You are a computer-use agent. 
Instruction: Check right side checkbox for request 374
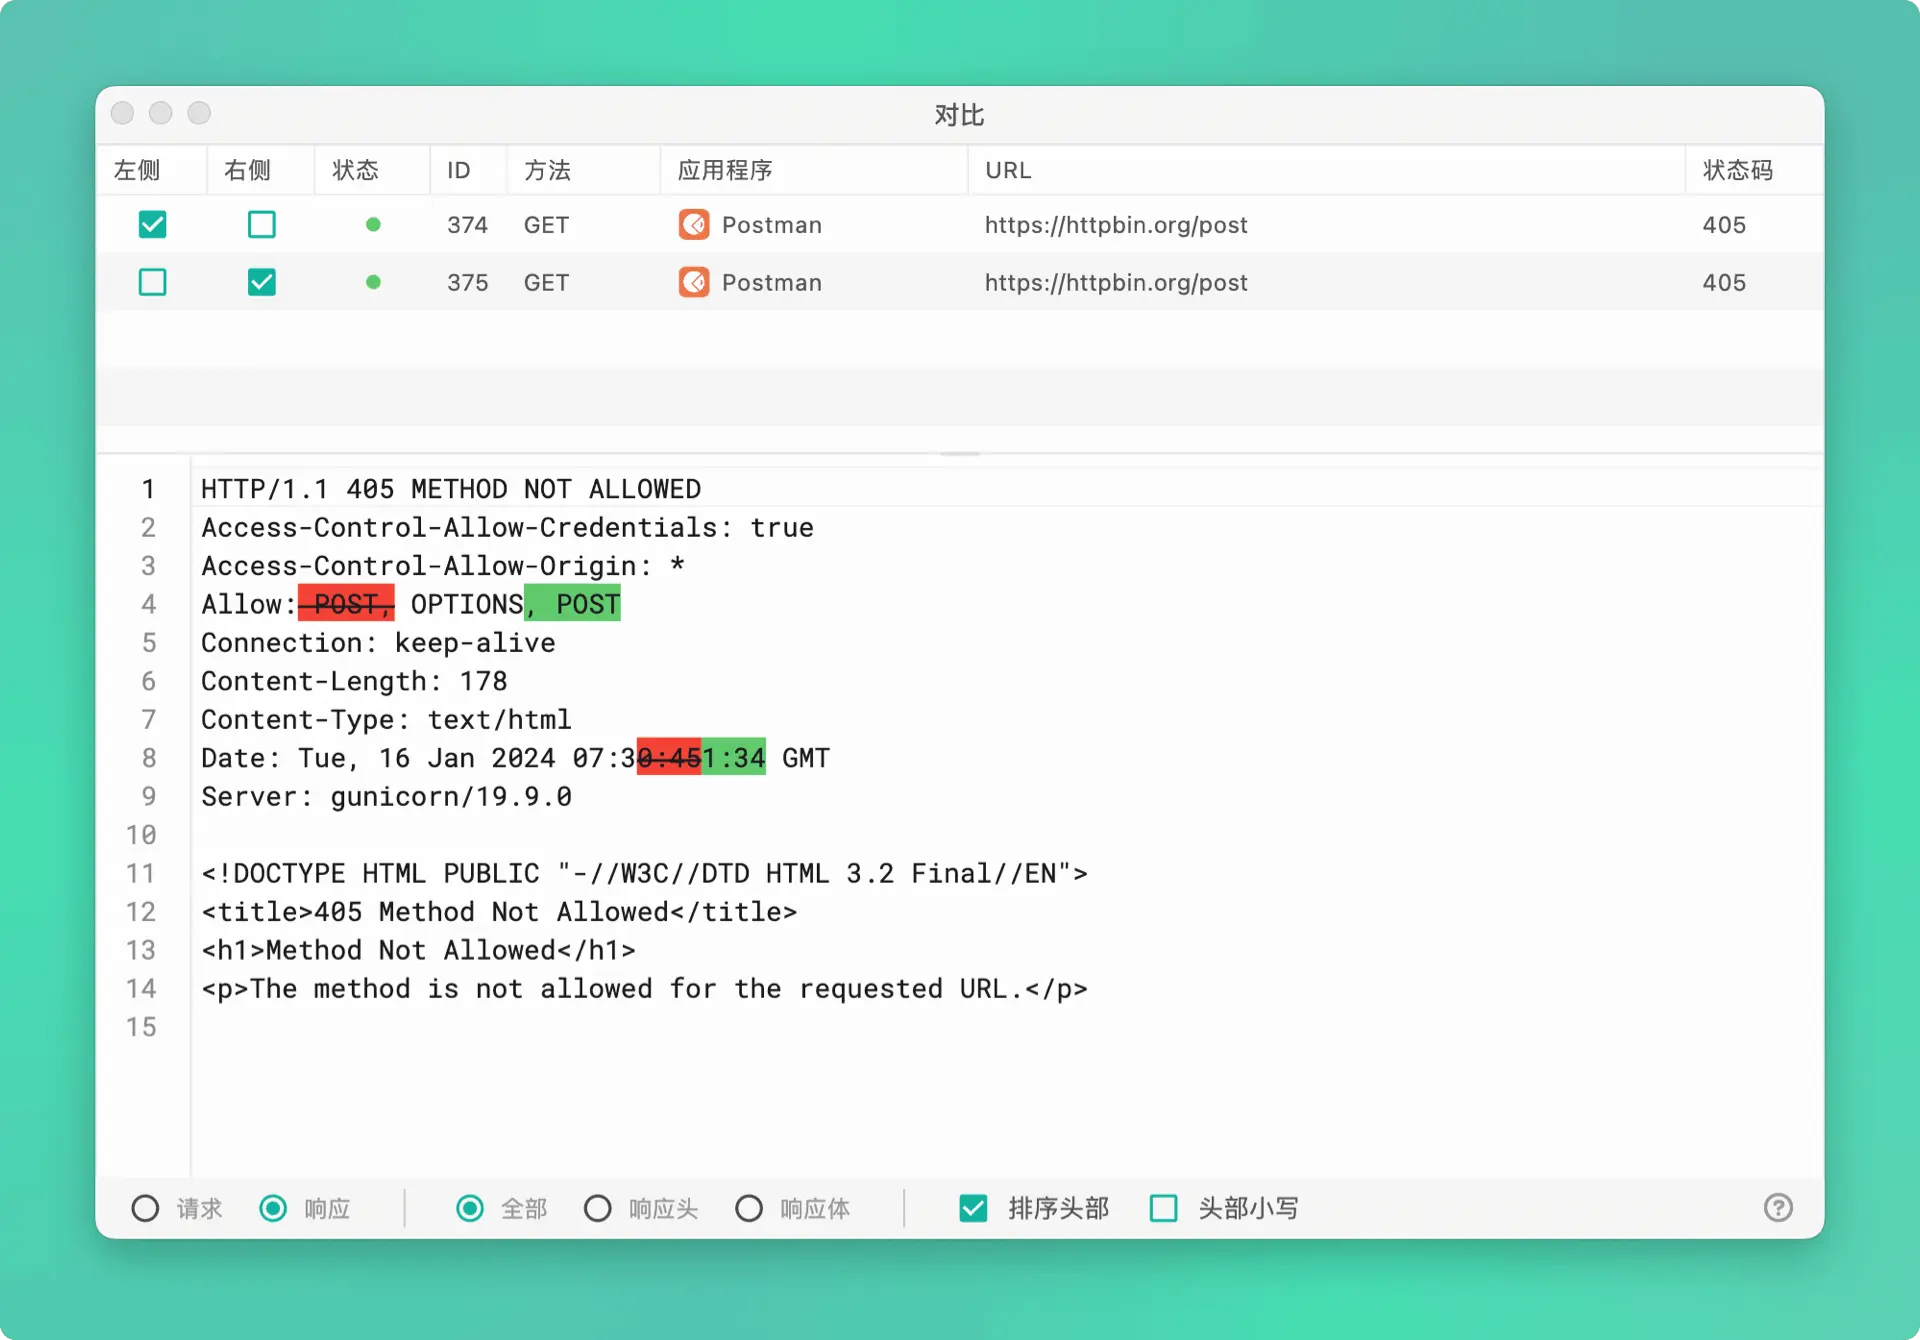point(262,225)
